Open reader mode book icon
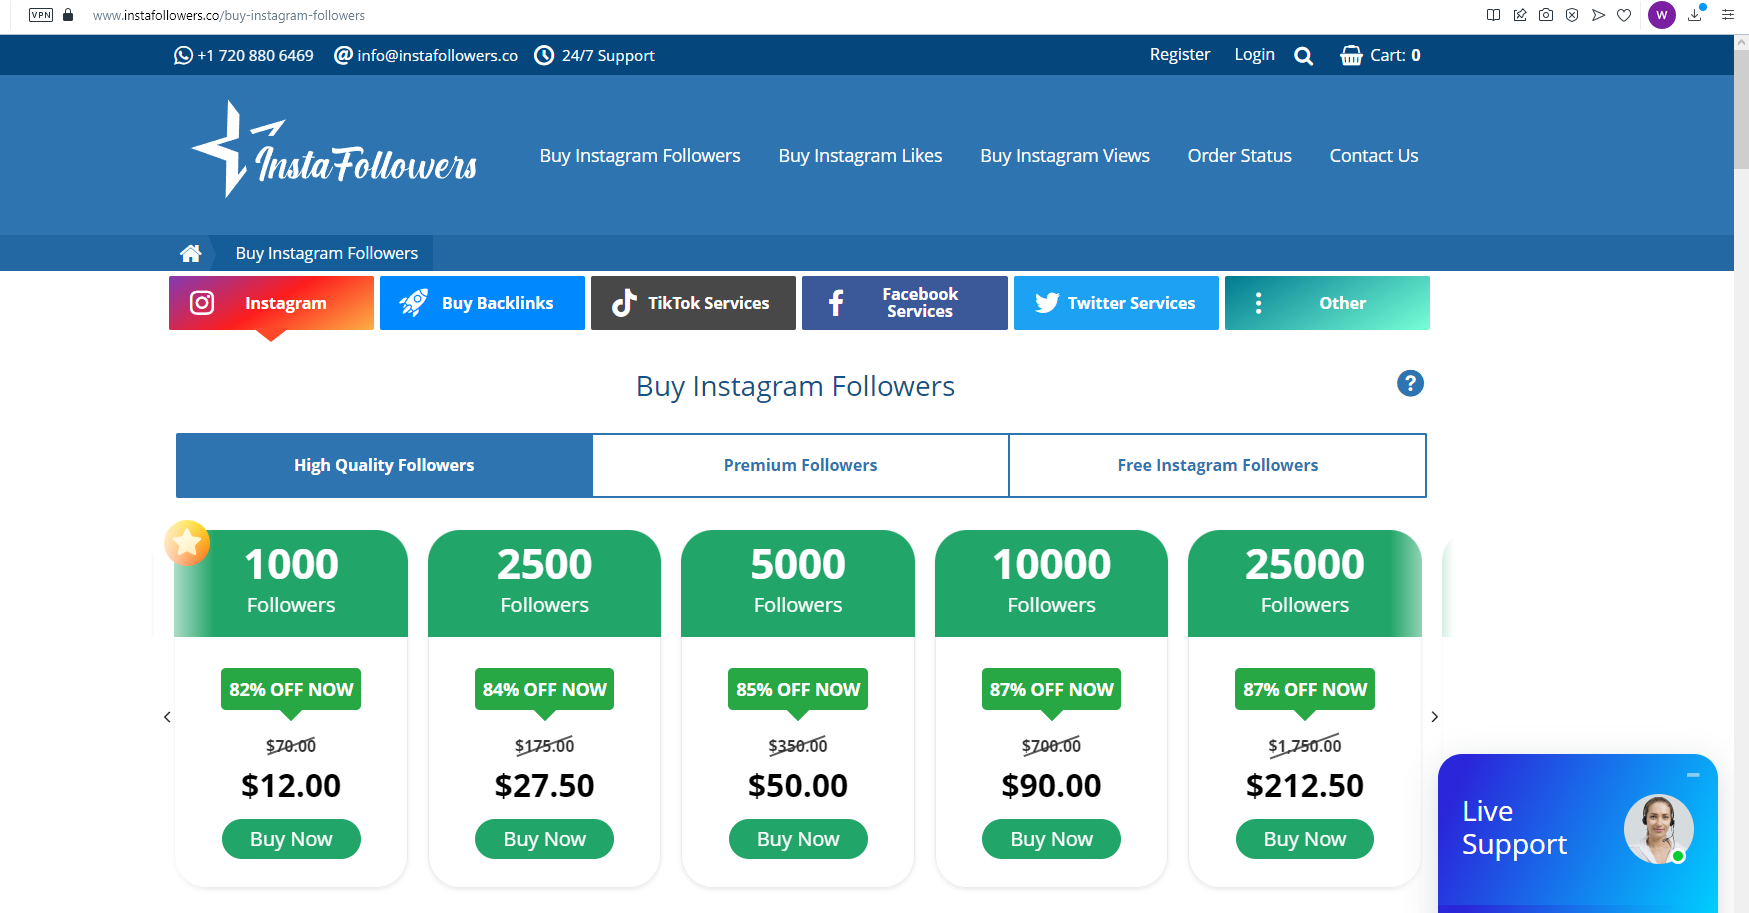The height and width of the screenshot is (913, 1749). (x=1493, y=15)
